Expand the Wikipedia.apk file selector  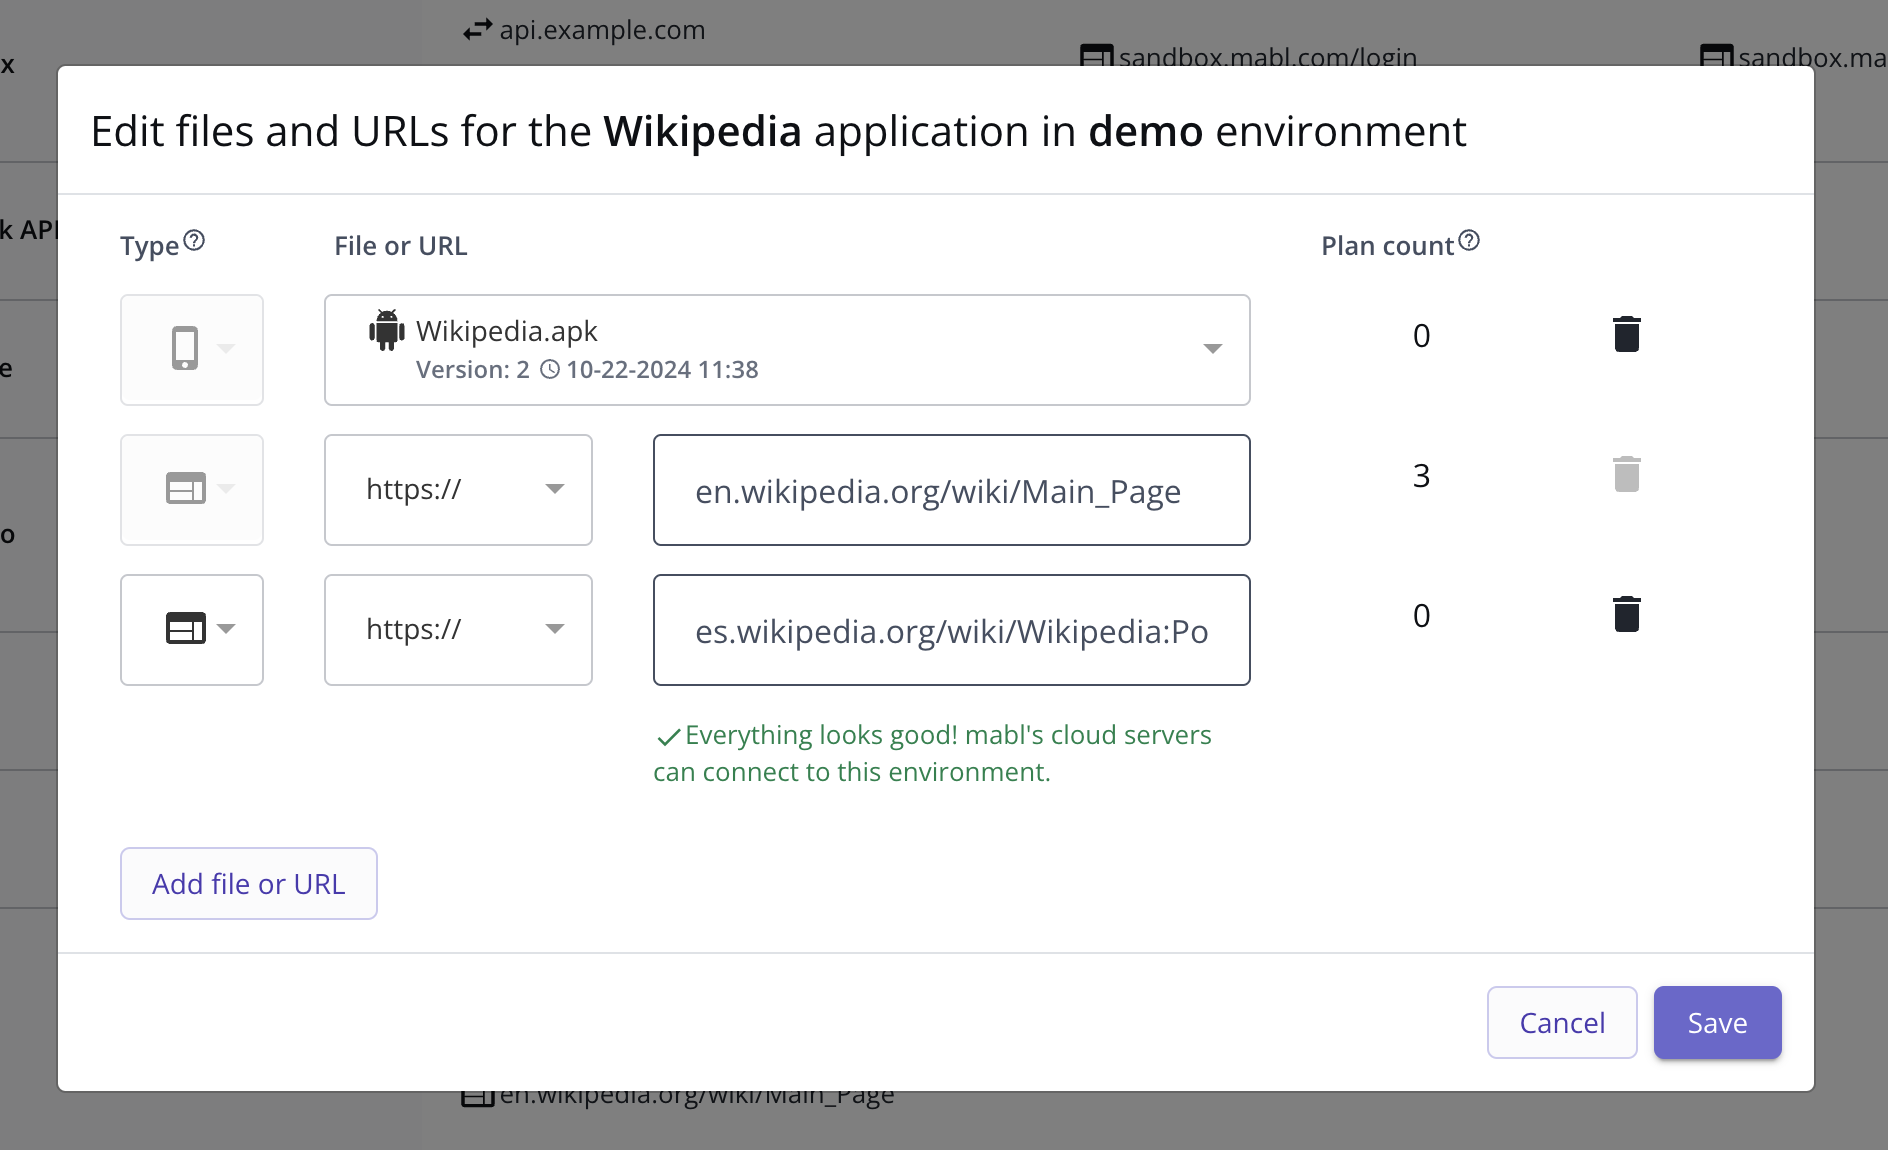(787, 349)
